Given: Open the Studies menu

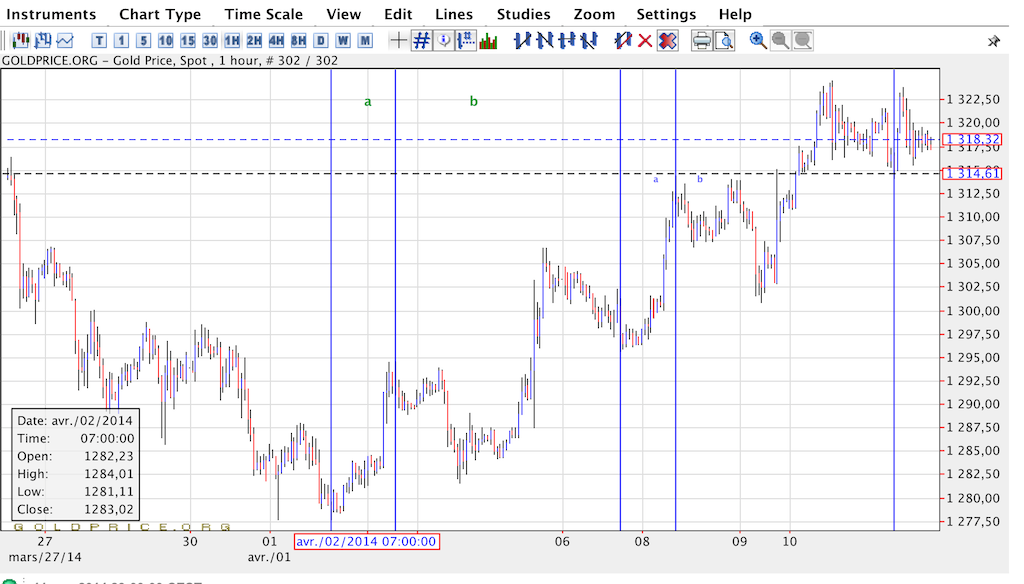Looking at the screenshot, I should 523,14.
